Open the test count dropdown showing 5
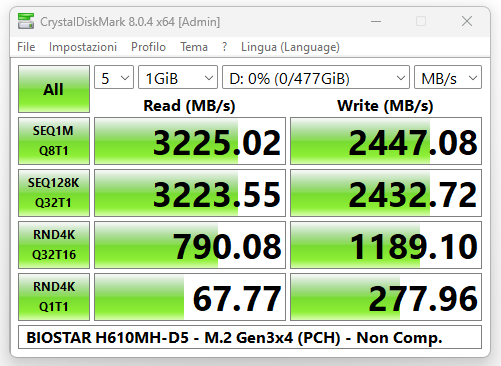 pos(114,77)
